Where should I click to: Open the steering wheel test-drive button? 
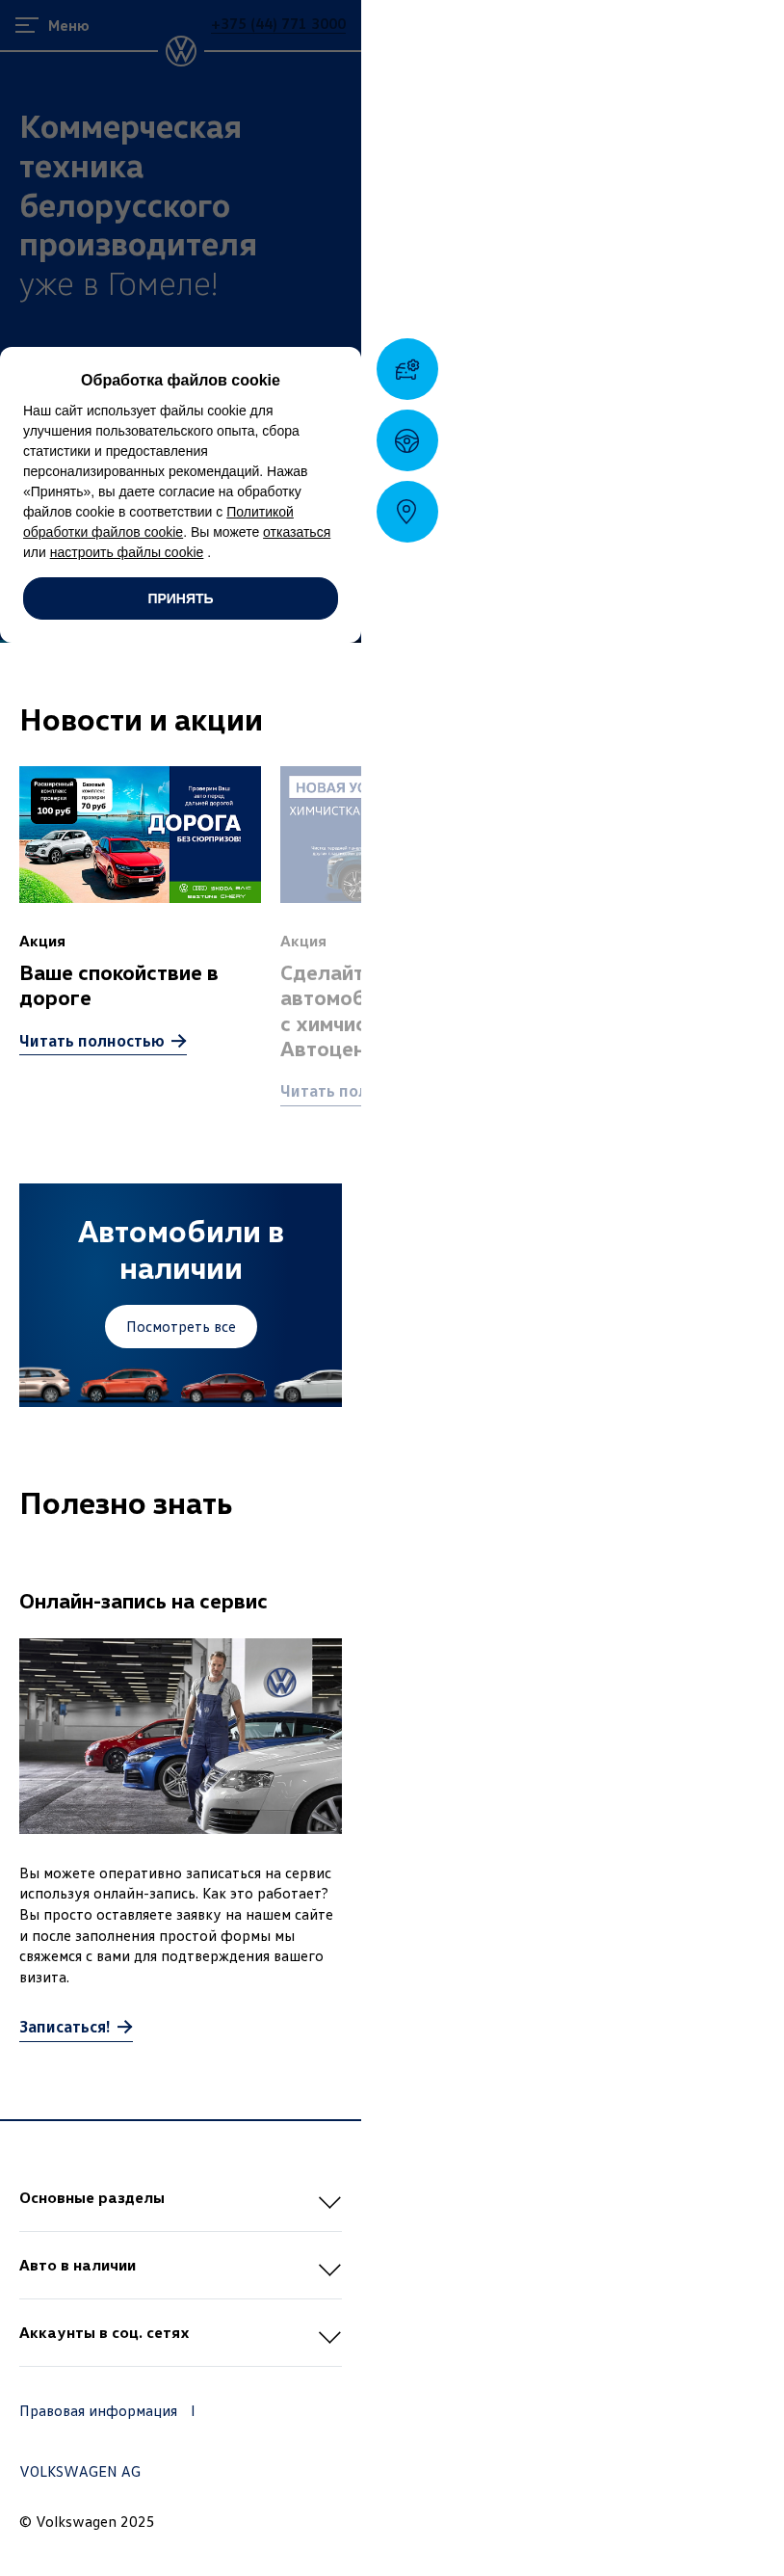point(407,441)
